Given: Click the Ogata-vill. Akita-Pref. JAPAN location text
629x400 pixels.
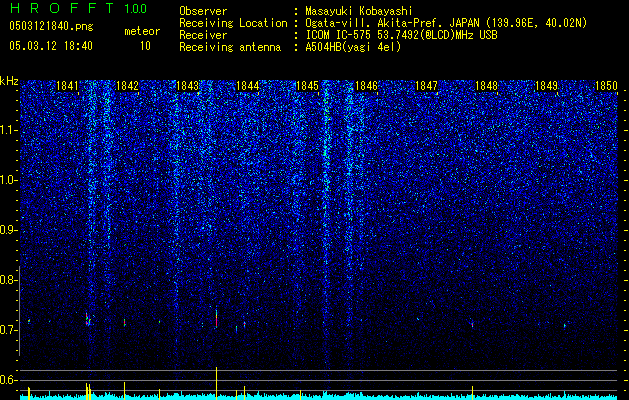Looking at the screenshot, I should point(446,23).
